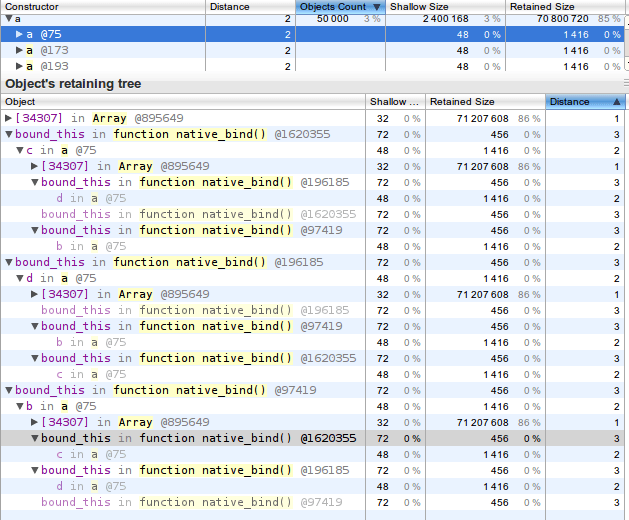Click the top grid vertical scrollbar
Viewport: 629px width, 520px height.
pos(627,43)
